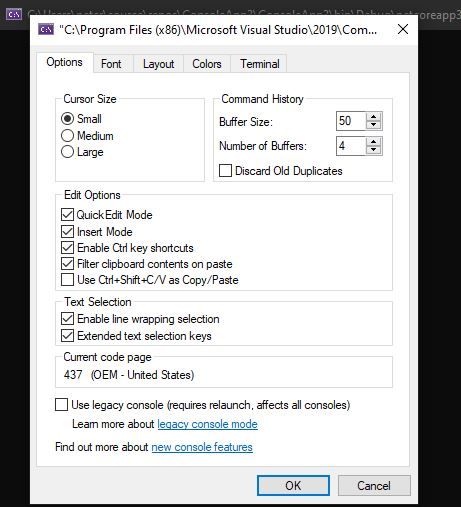Click the Buffer Size value field

(351, 121)
